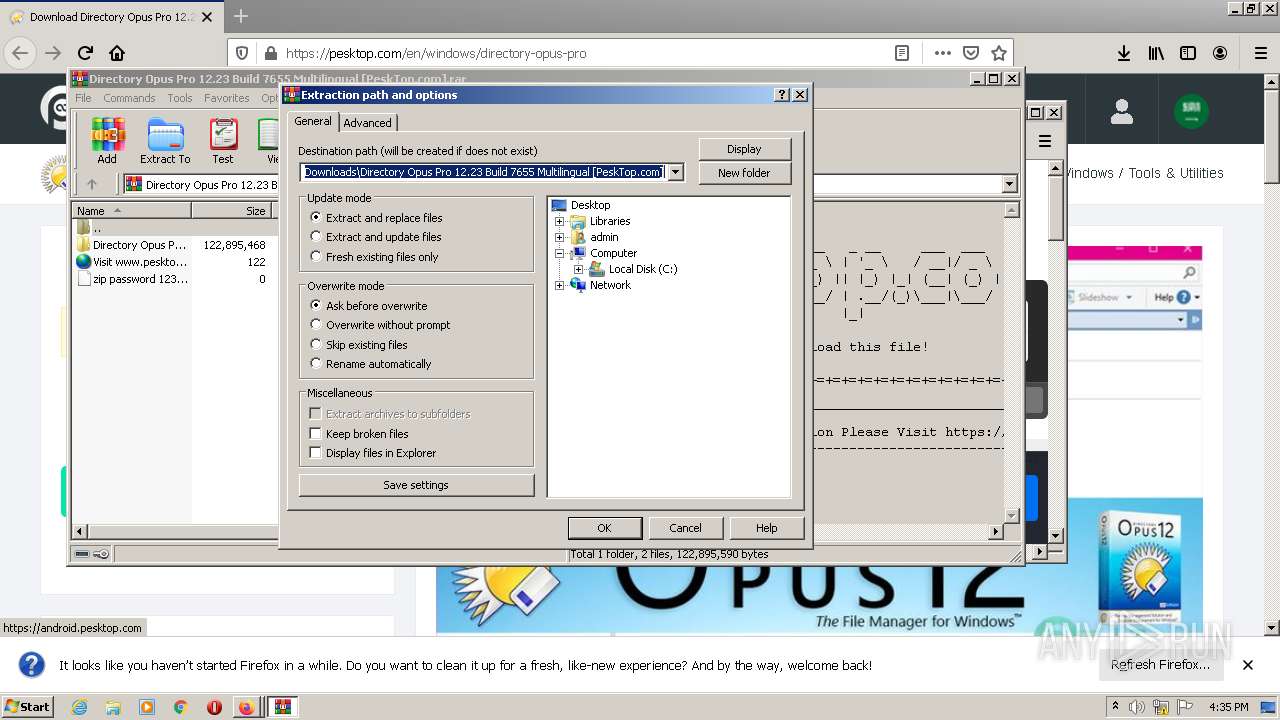Go up one level in WinRAR
This screenshot has width=1280, height=720.
click(92, 184)
